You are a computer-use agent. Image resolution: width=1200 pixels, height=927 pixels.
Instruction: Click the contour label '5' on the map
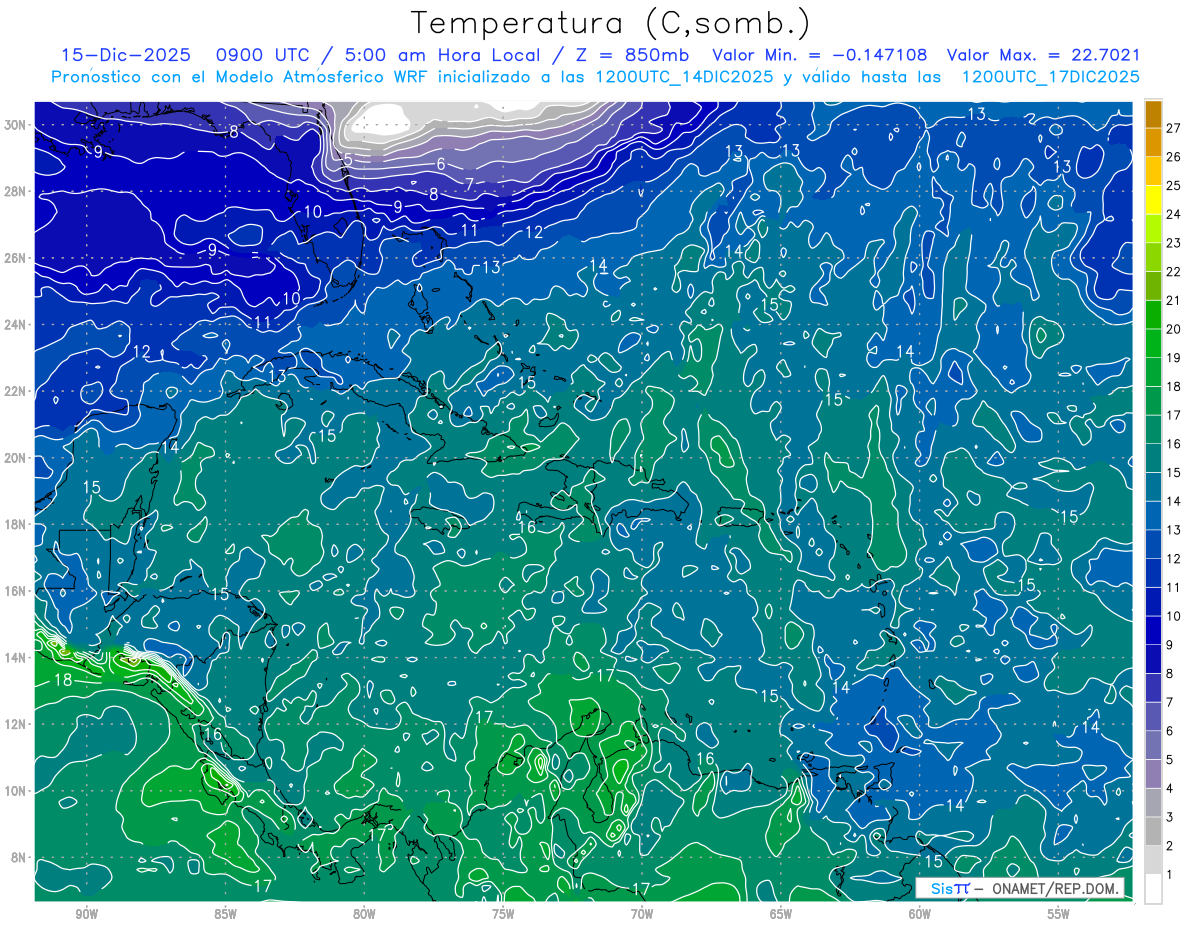pyautogui.click(x=348, y=160)
